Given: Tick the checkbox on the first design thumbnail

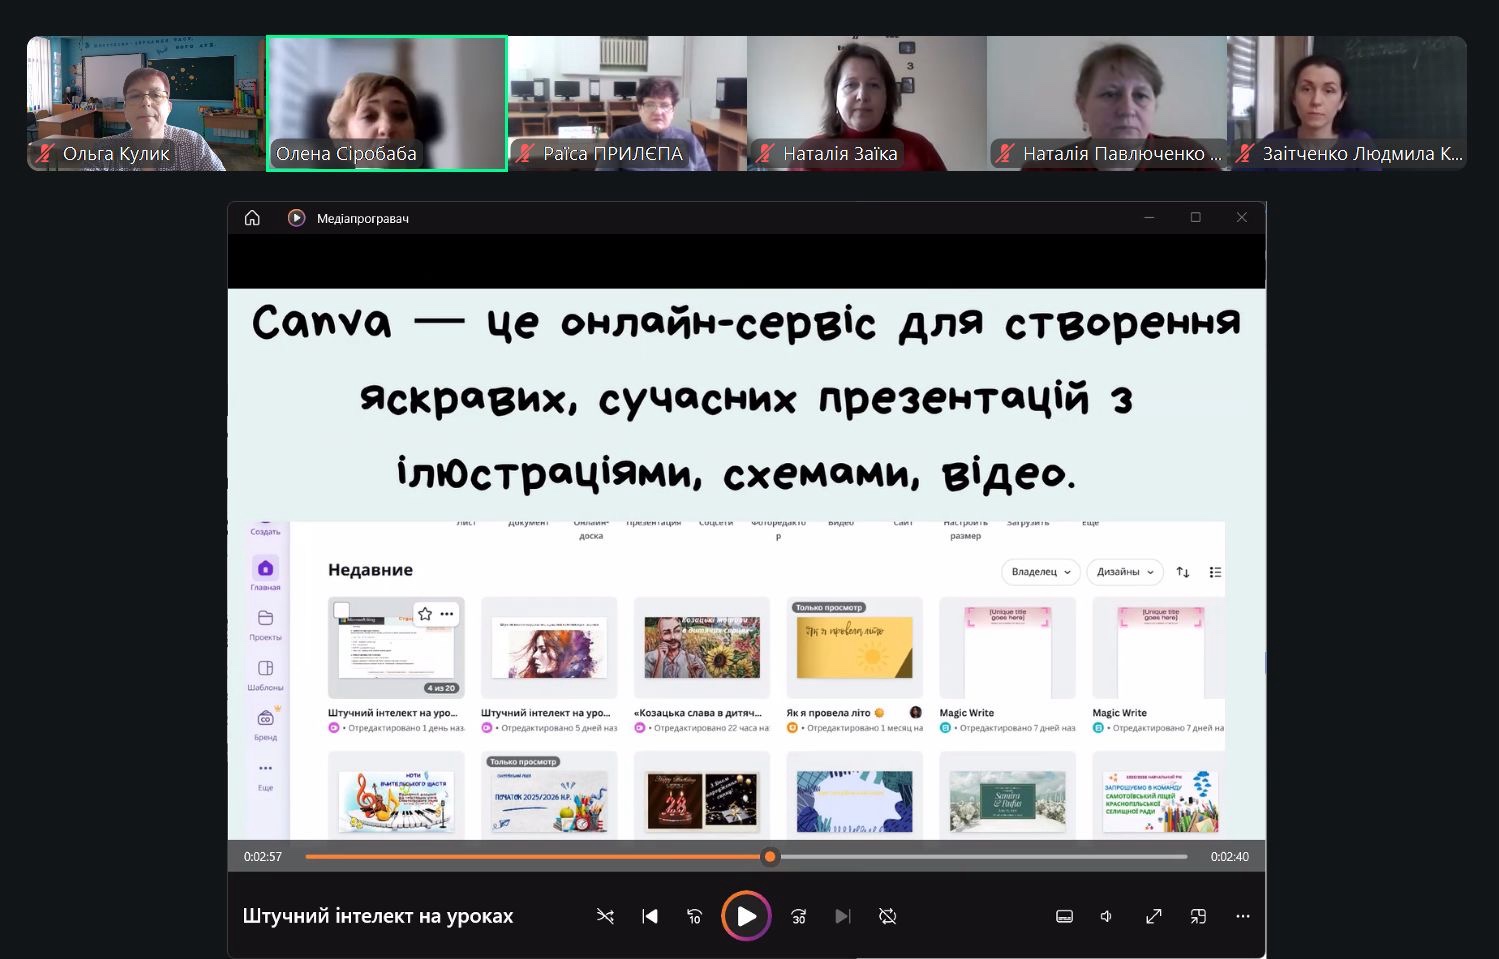Looking at the screenshot, I should click(342, 610).
